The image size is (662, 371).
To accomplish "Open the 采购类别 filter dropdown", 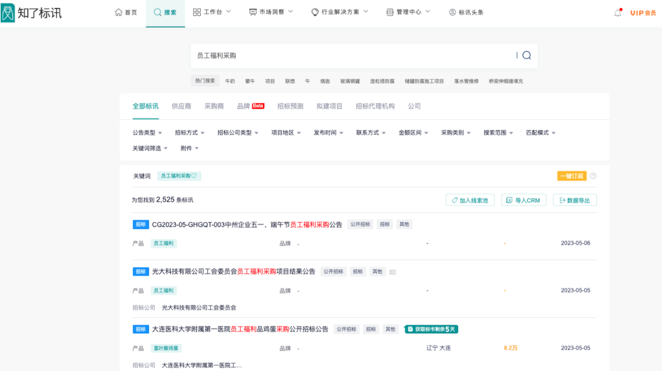I will click(x=456, y=133).
